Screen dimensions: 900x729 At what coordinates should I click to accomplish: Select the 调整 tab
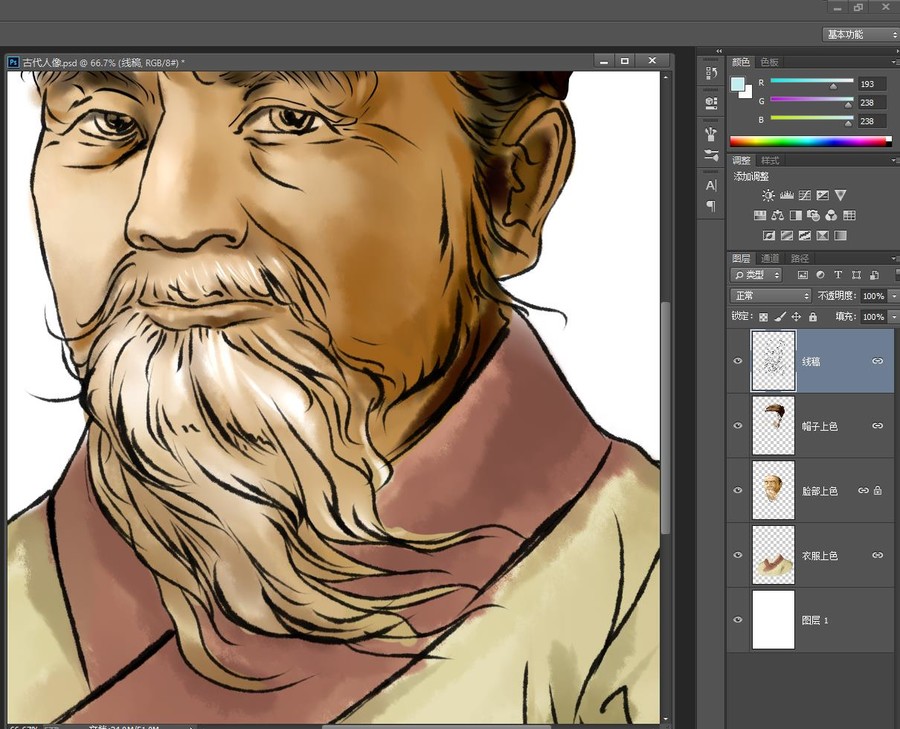click(740, 160)
